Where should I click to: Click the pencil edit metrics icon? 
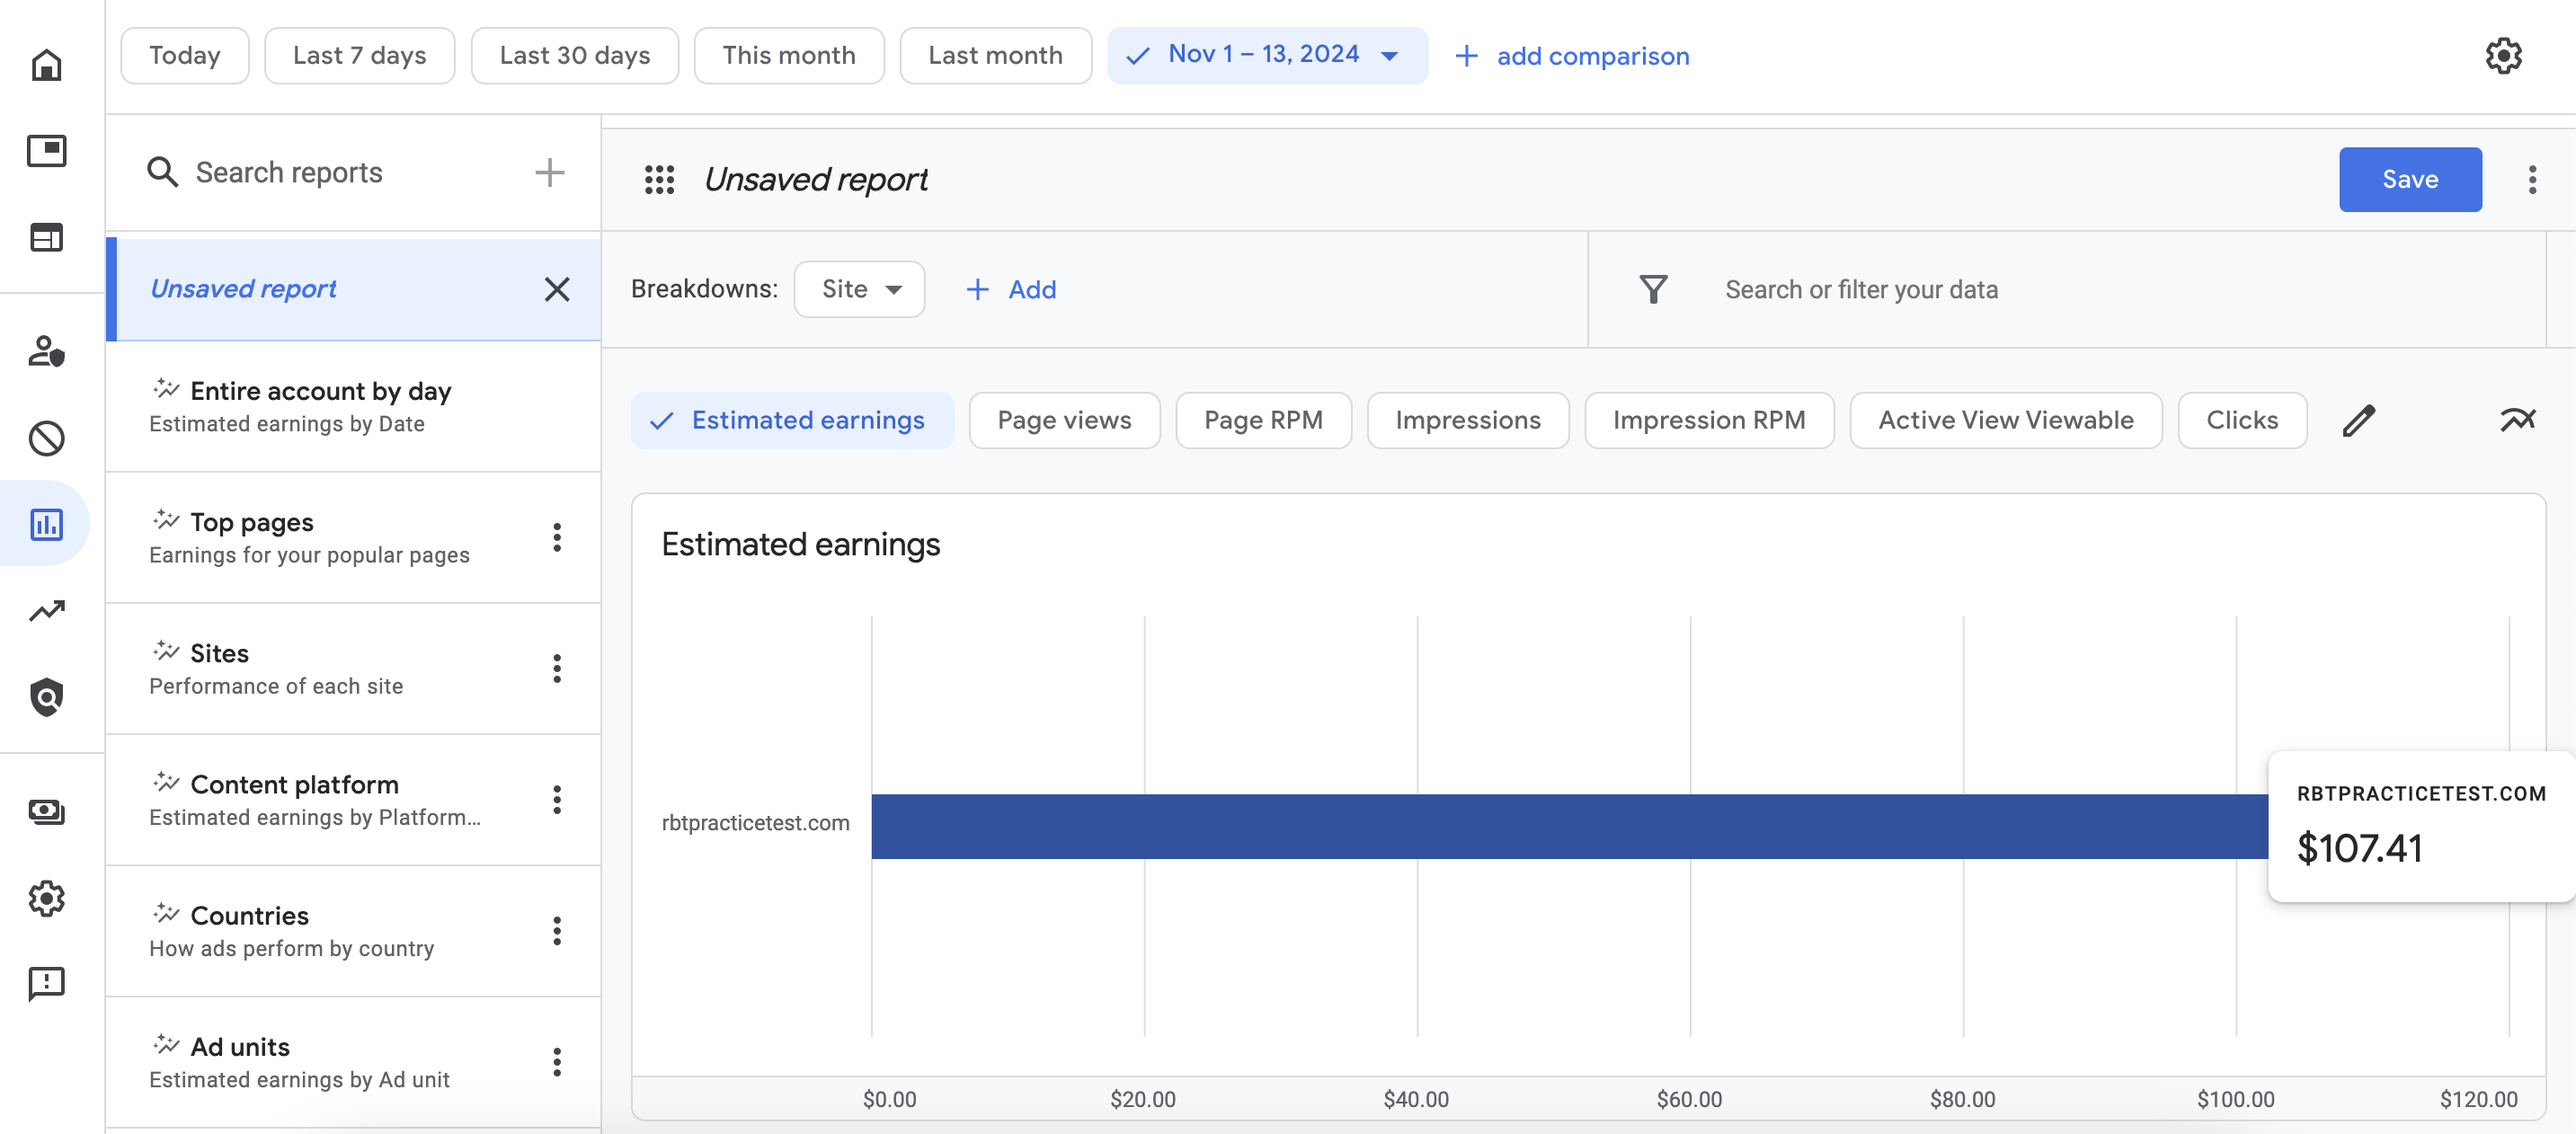pos(2358,420)
